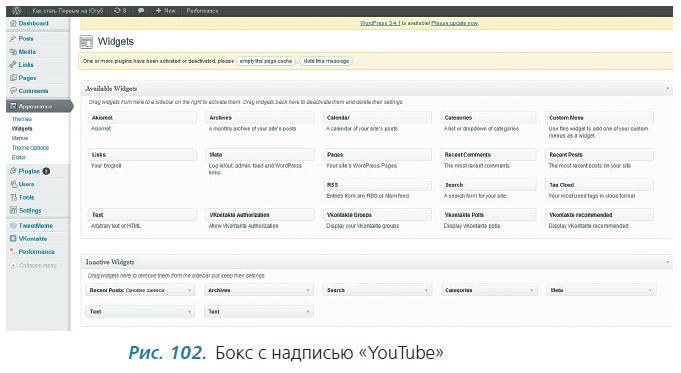Click the Comments bubble icon in sidebar
The height and width of the screenshot is (373, 681).
pos(13,91)
